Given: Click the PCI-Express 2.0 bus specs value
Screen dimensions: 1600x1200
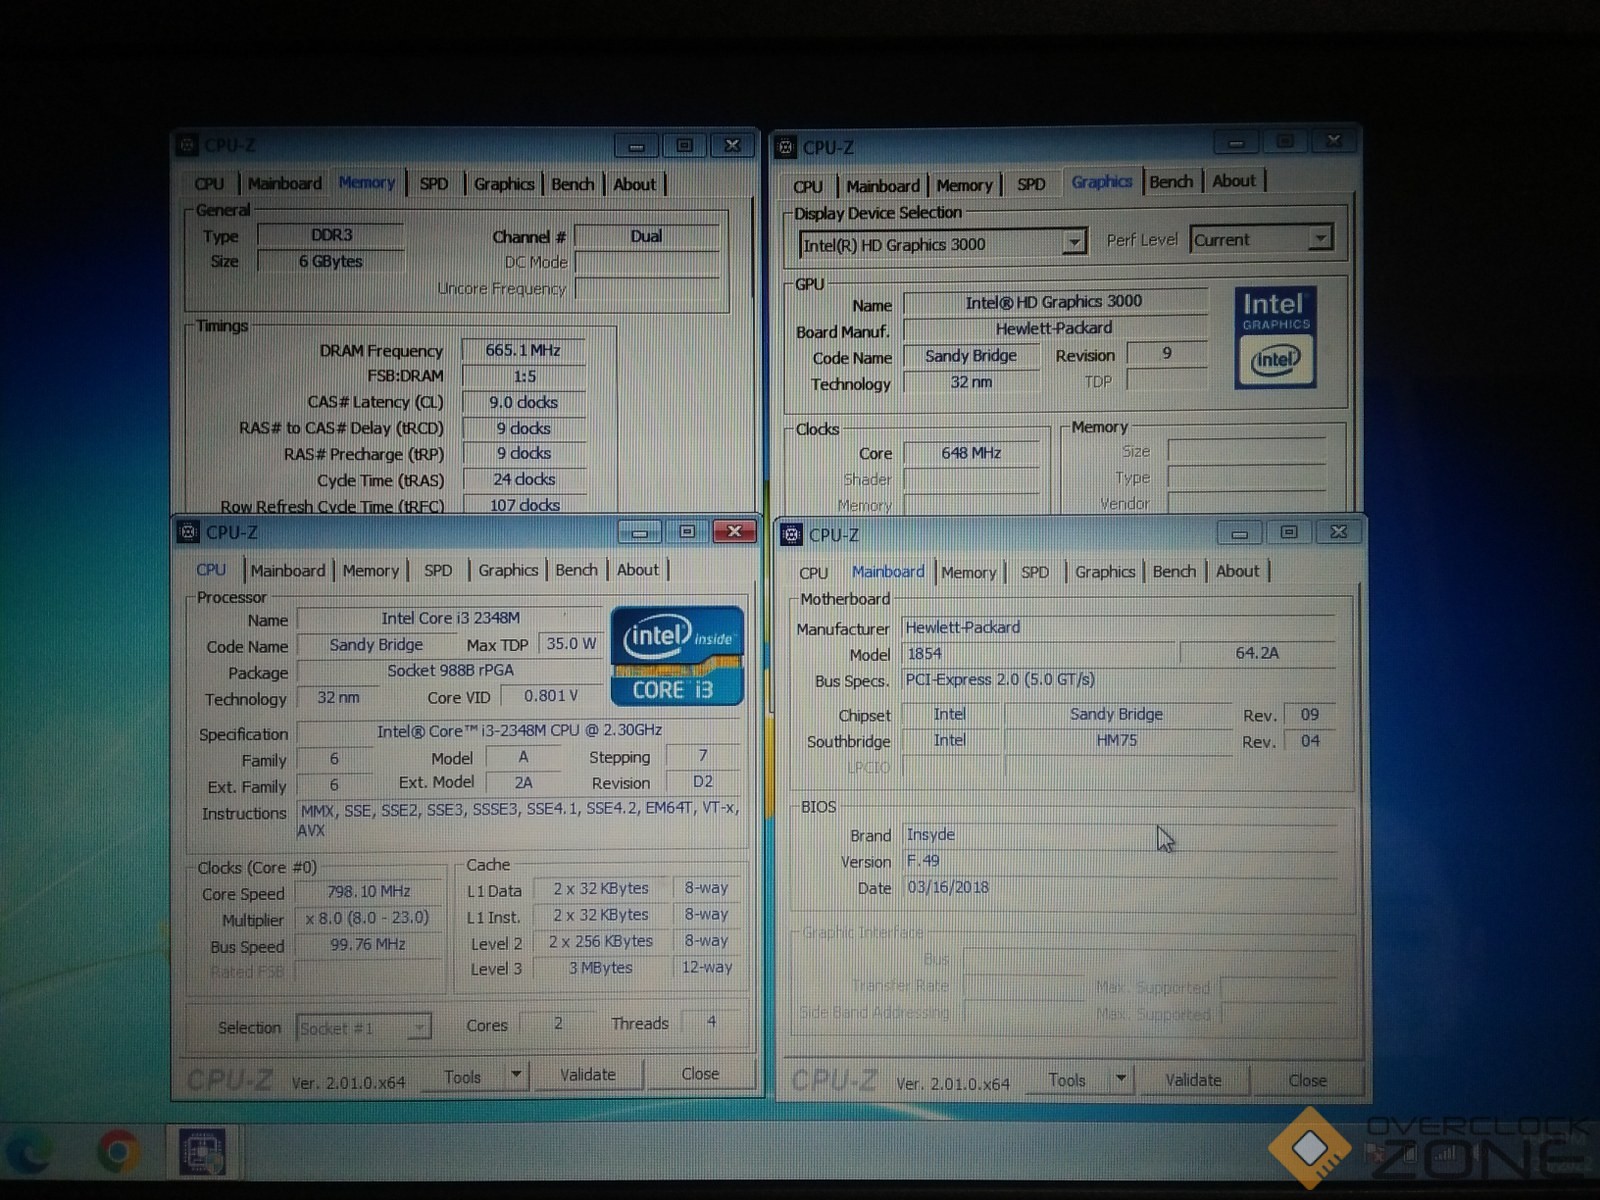Looking at the screenshot, I should coord(1120,679).
